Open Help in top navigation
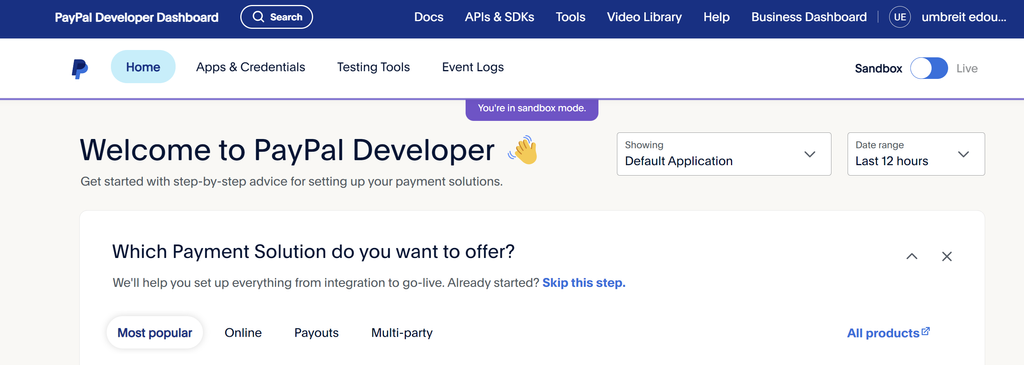This screenshot has width=1024, height=365. (x=716, y=18)
